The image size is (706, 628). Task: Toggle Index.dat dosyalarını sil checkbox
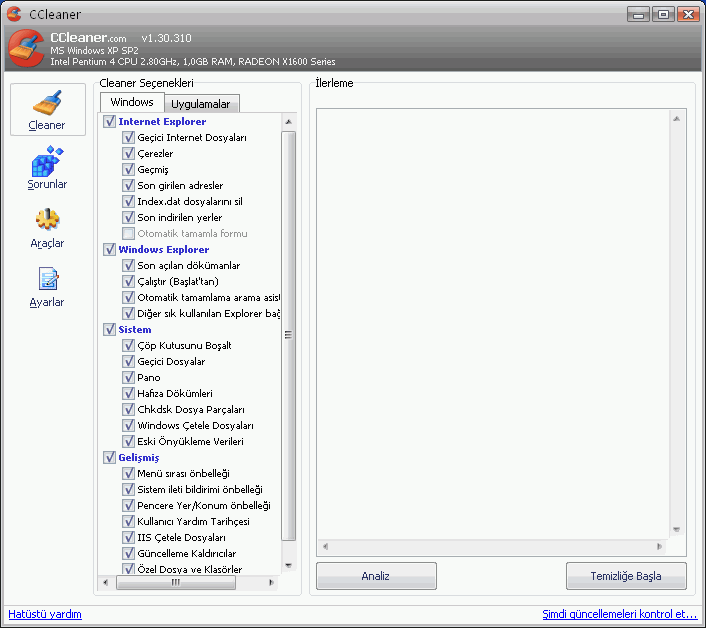[128, 201]
